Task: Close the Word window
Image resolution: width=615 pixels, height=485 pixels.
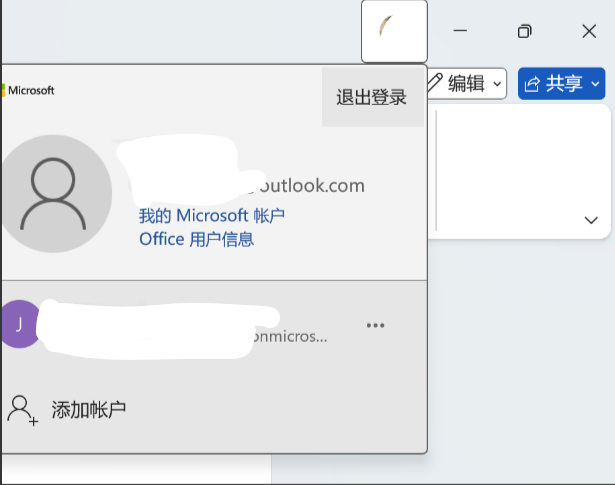Action: click(x=589, y=31)
